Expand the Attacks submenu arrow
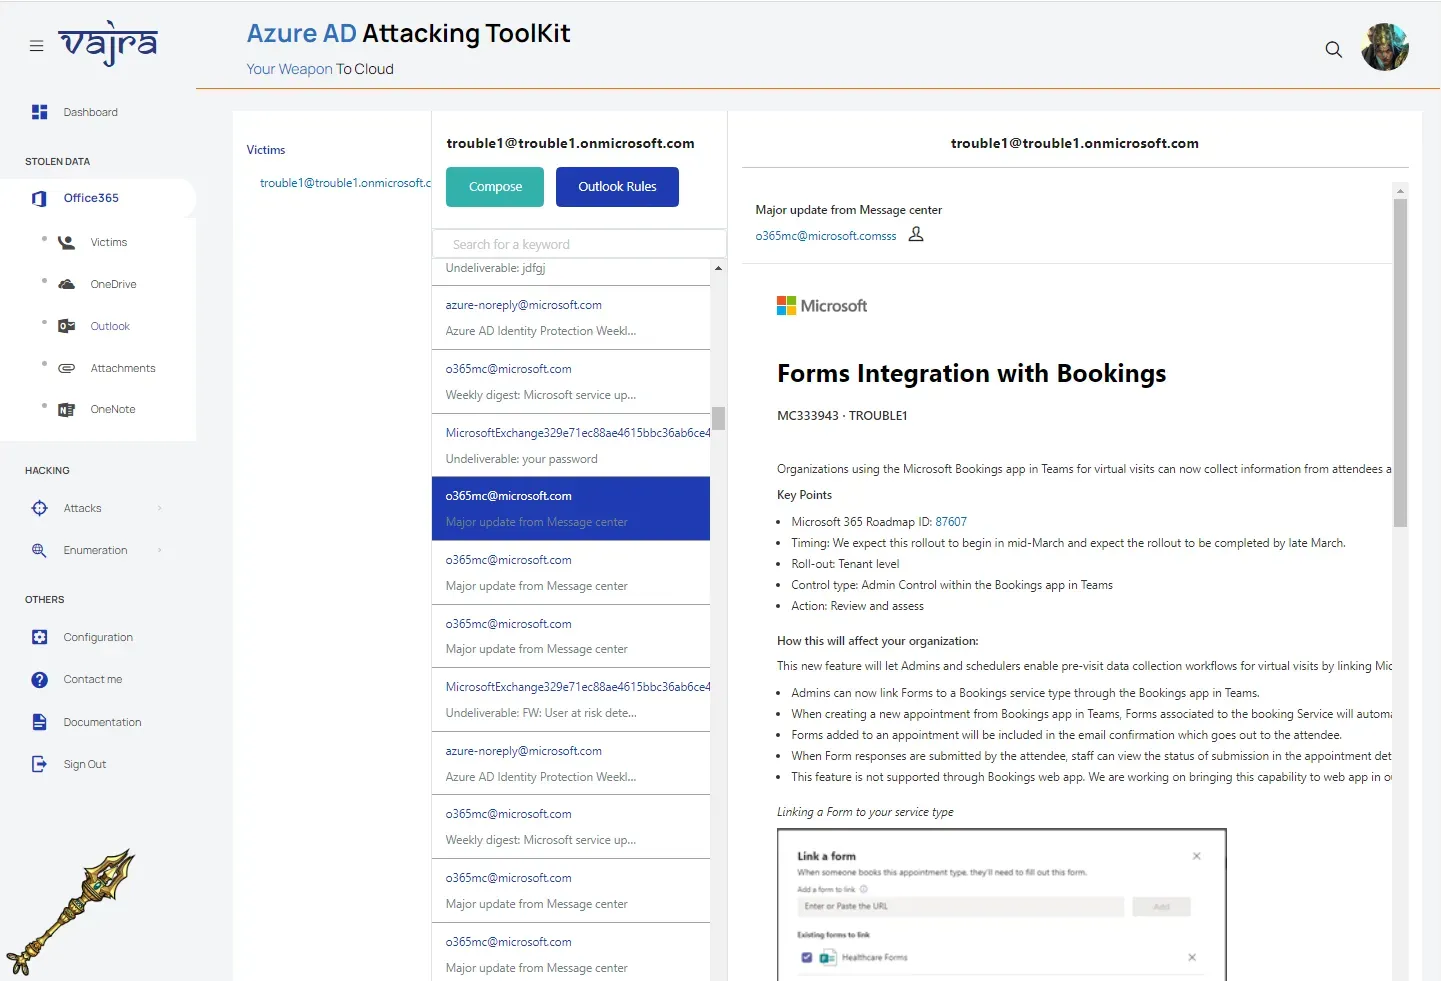The width and height of the screenshot is (1441, 981). coord(160,508)
